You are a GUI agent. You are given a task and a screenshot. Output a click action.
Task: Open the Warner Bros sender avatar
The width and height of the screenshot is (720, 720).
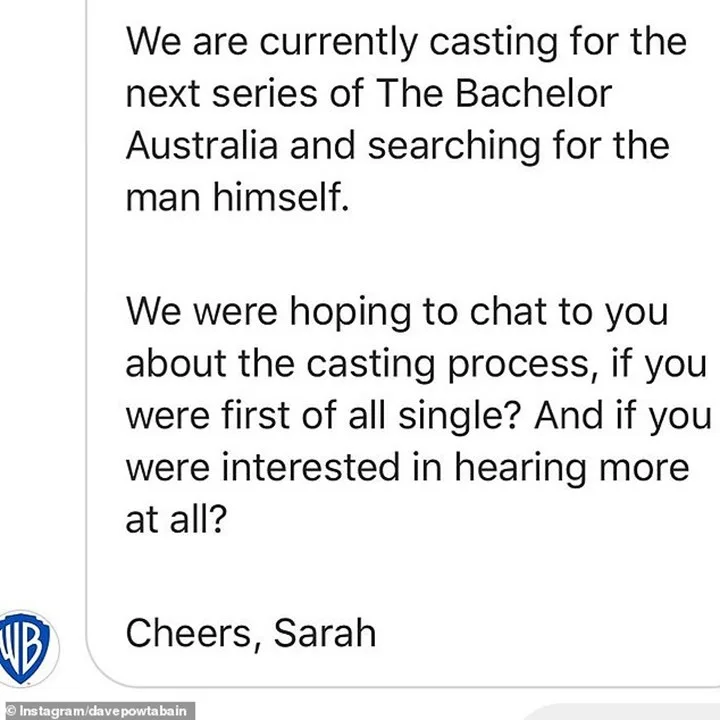click(27, 648)
